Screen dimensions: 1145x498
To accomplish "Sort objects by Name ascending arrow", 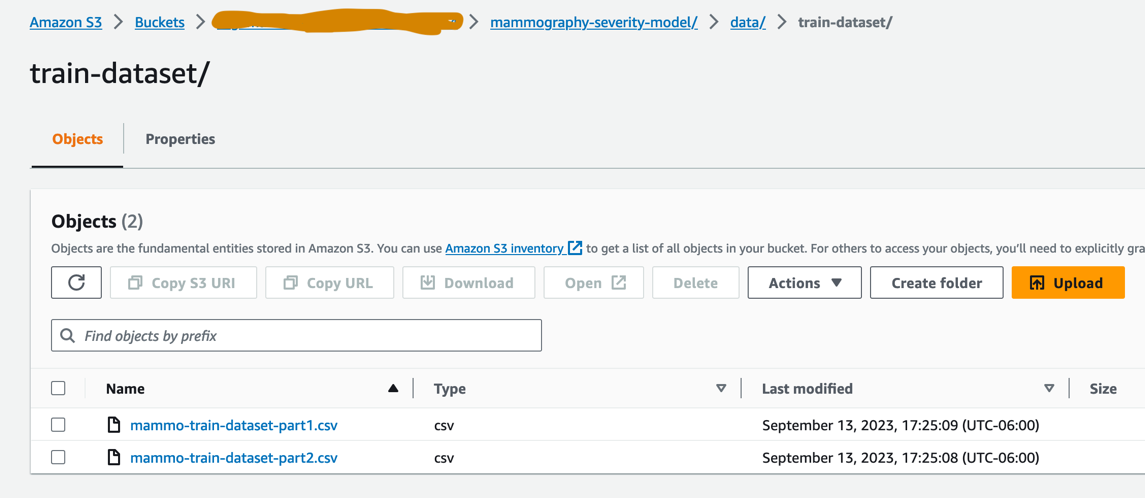I will coord(393,389).
